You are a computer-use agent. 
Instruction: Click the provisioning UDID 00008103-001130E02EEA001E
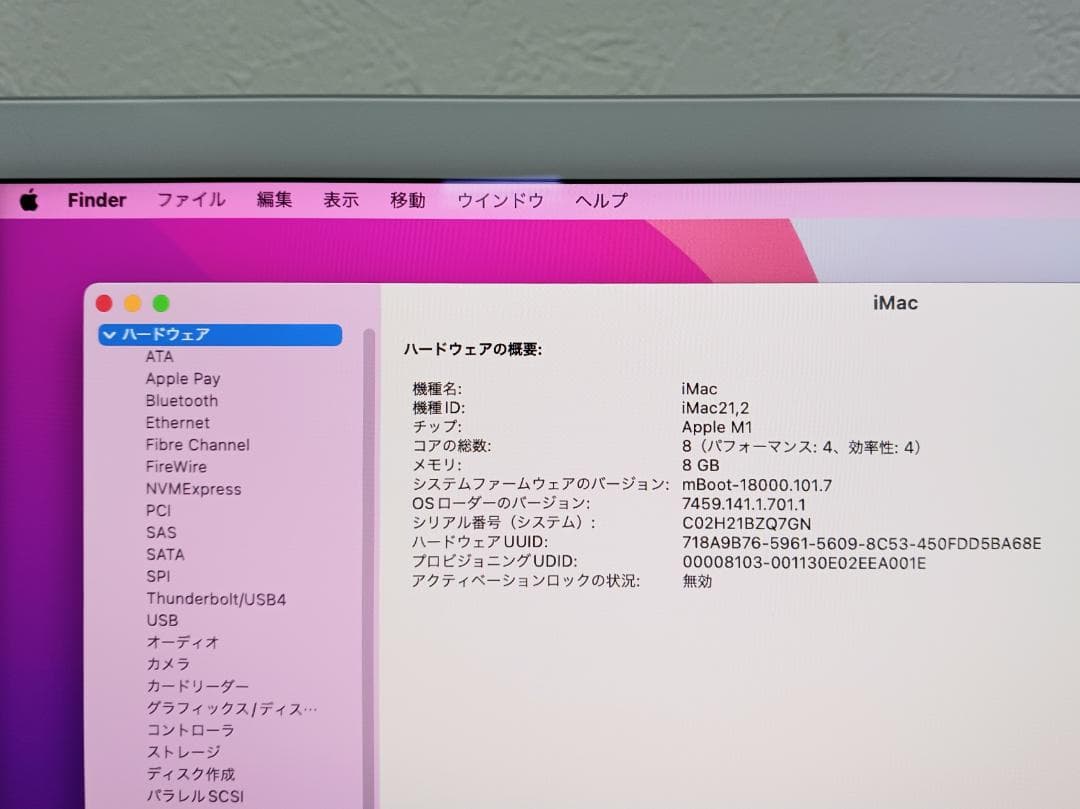point(804,563)
